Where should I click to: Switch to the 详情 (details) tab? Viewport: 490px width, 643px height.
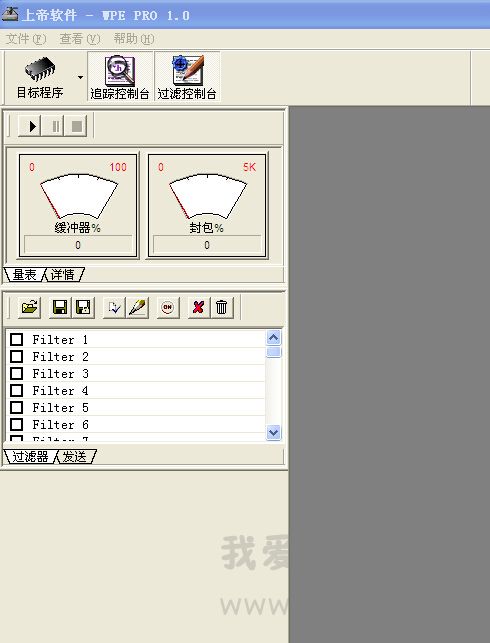(x=63, y=274)
